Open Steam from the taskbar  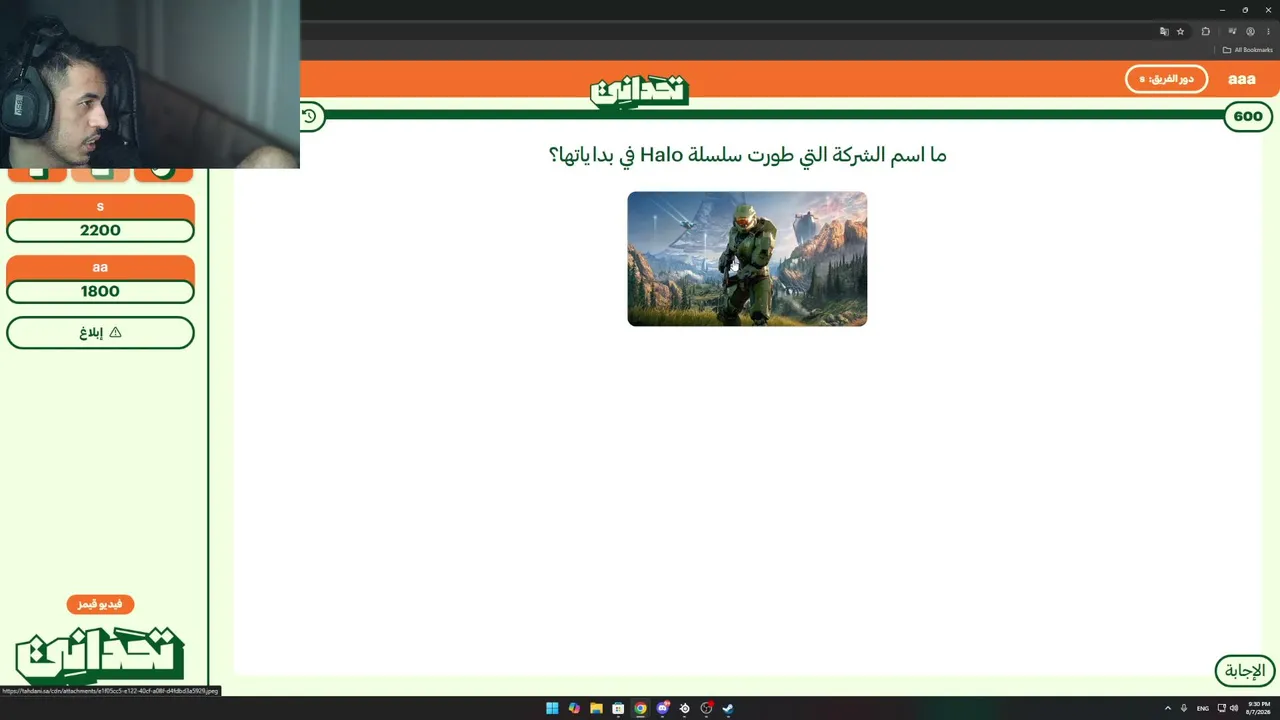728,708
